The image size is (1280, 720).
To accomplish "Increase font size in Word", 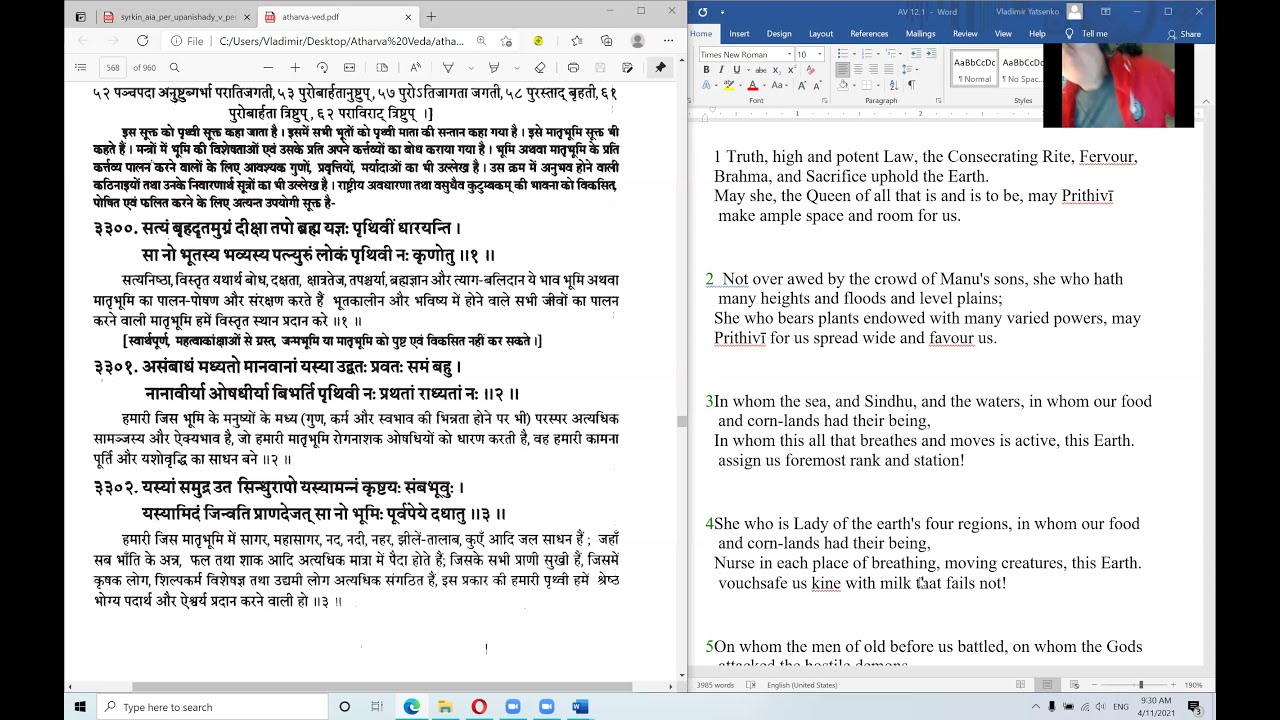I will tap(802, 85).
